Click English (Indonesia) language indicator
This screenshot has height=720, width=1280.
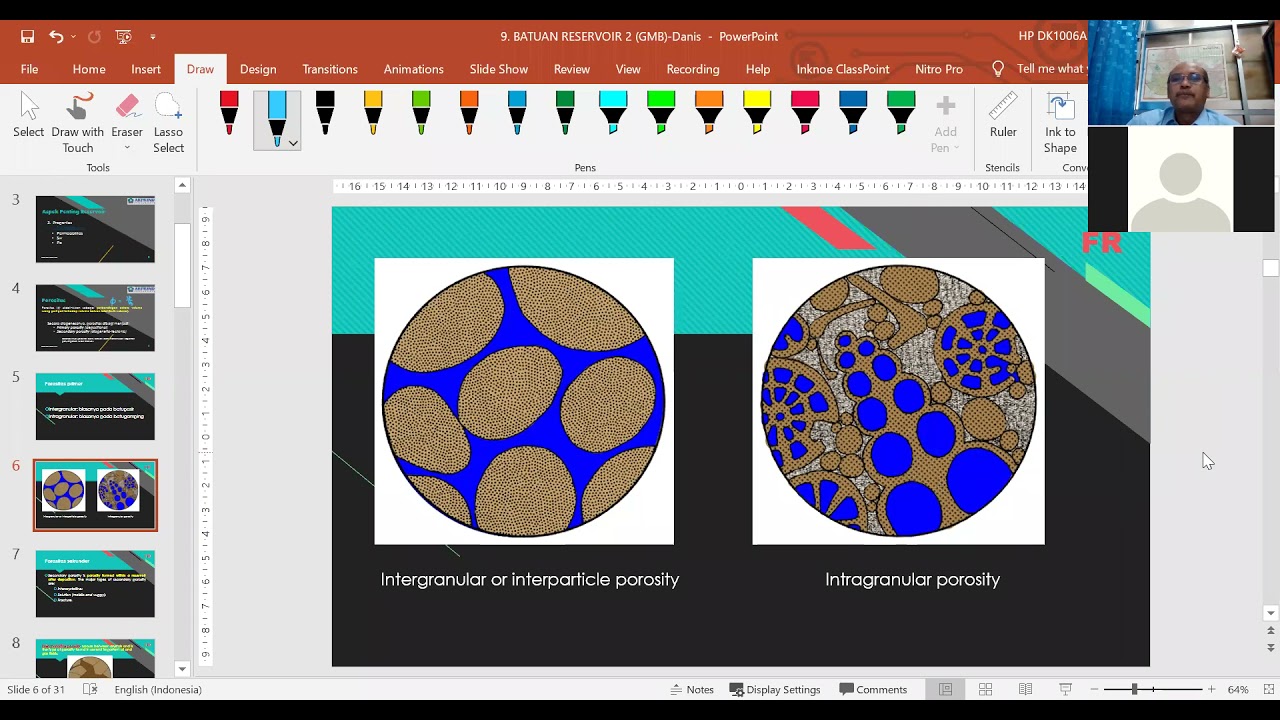point(158,689)
